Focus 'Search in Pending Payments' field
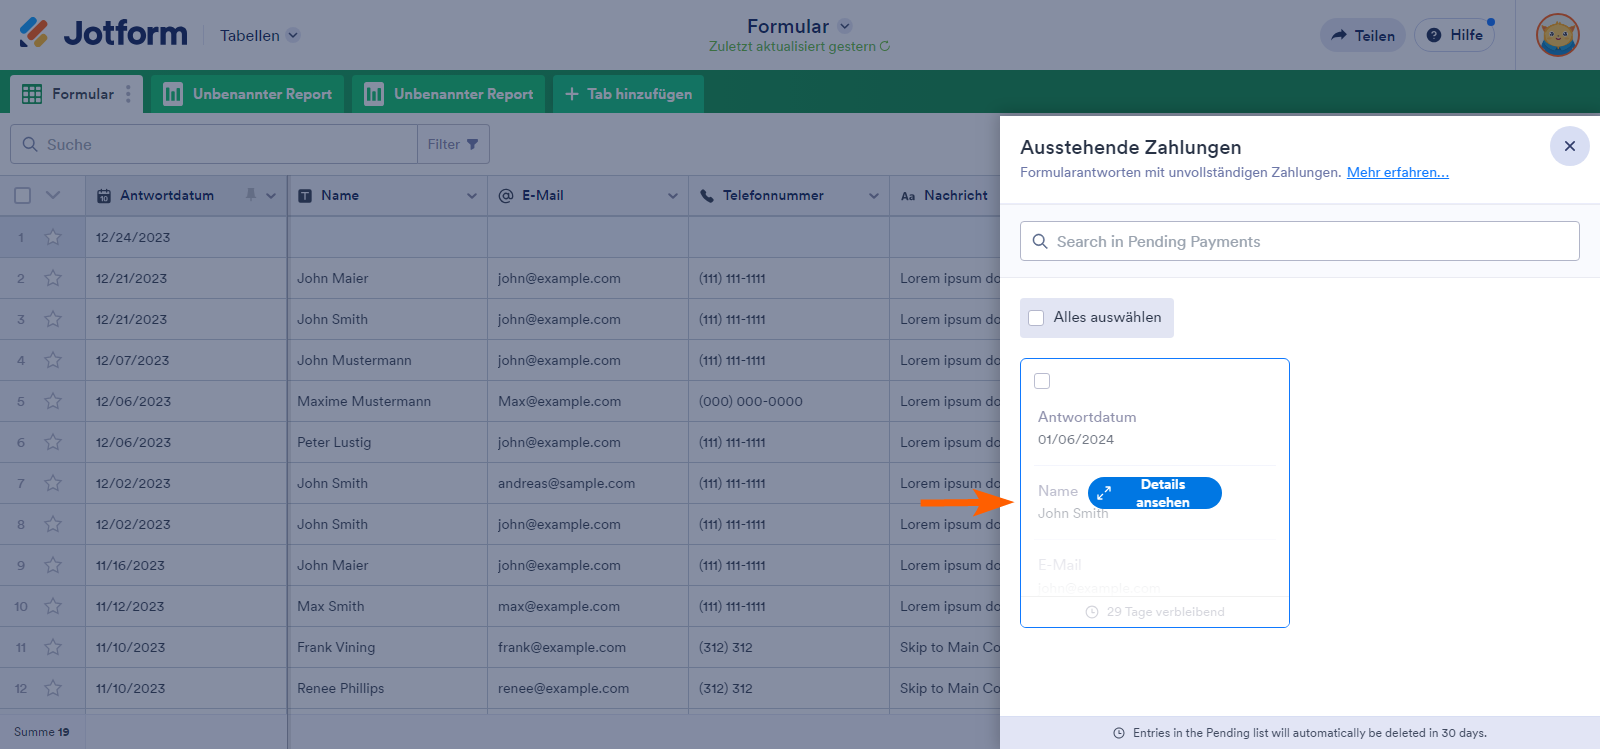 coord(1300,241)
